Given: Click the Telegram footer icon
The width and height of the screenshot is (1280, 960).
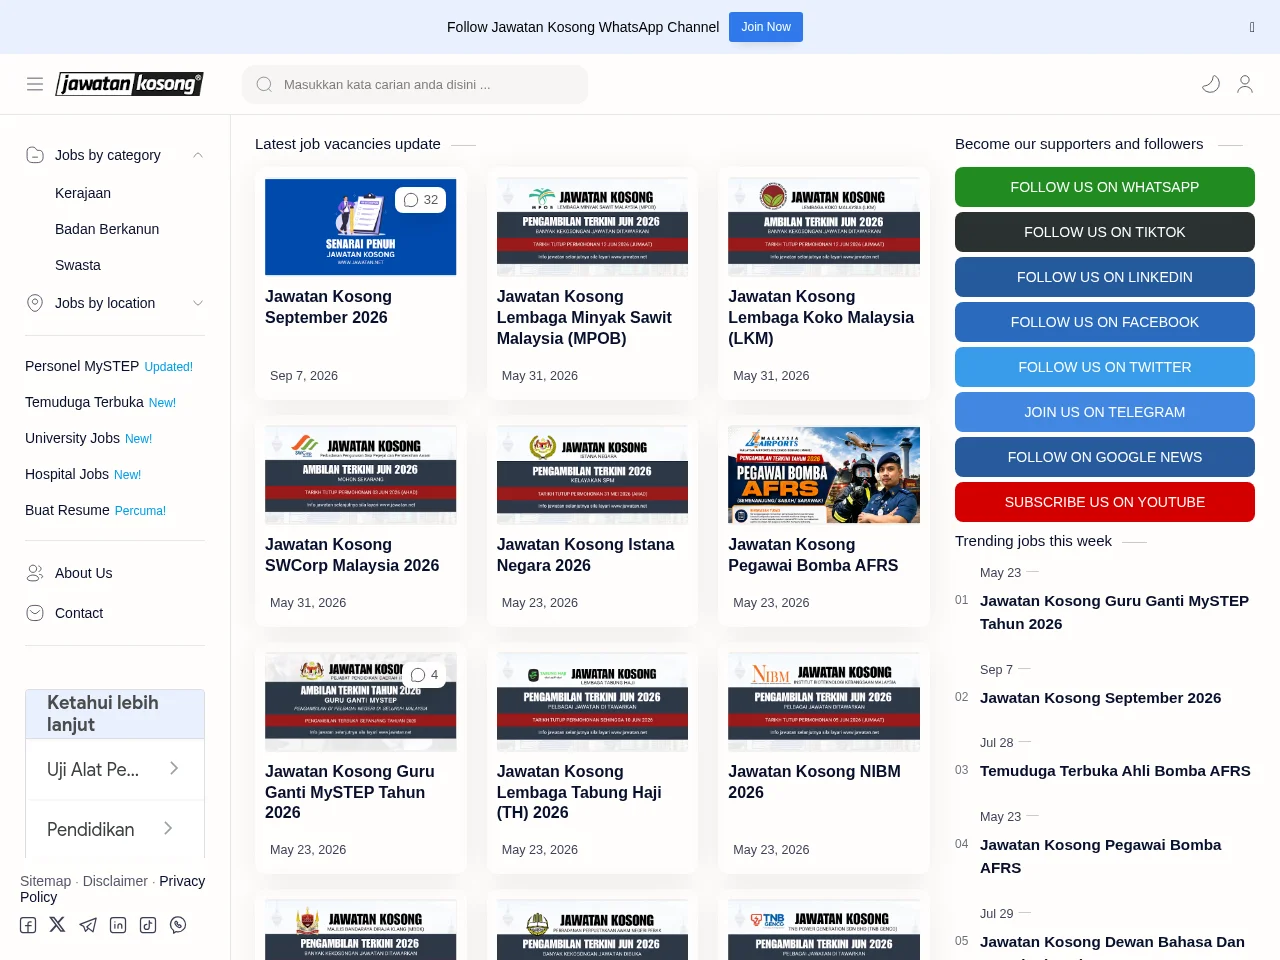Looking at the screenshot, I should (88, 925).
